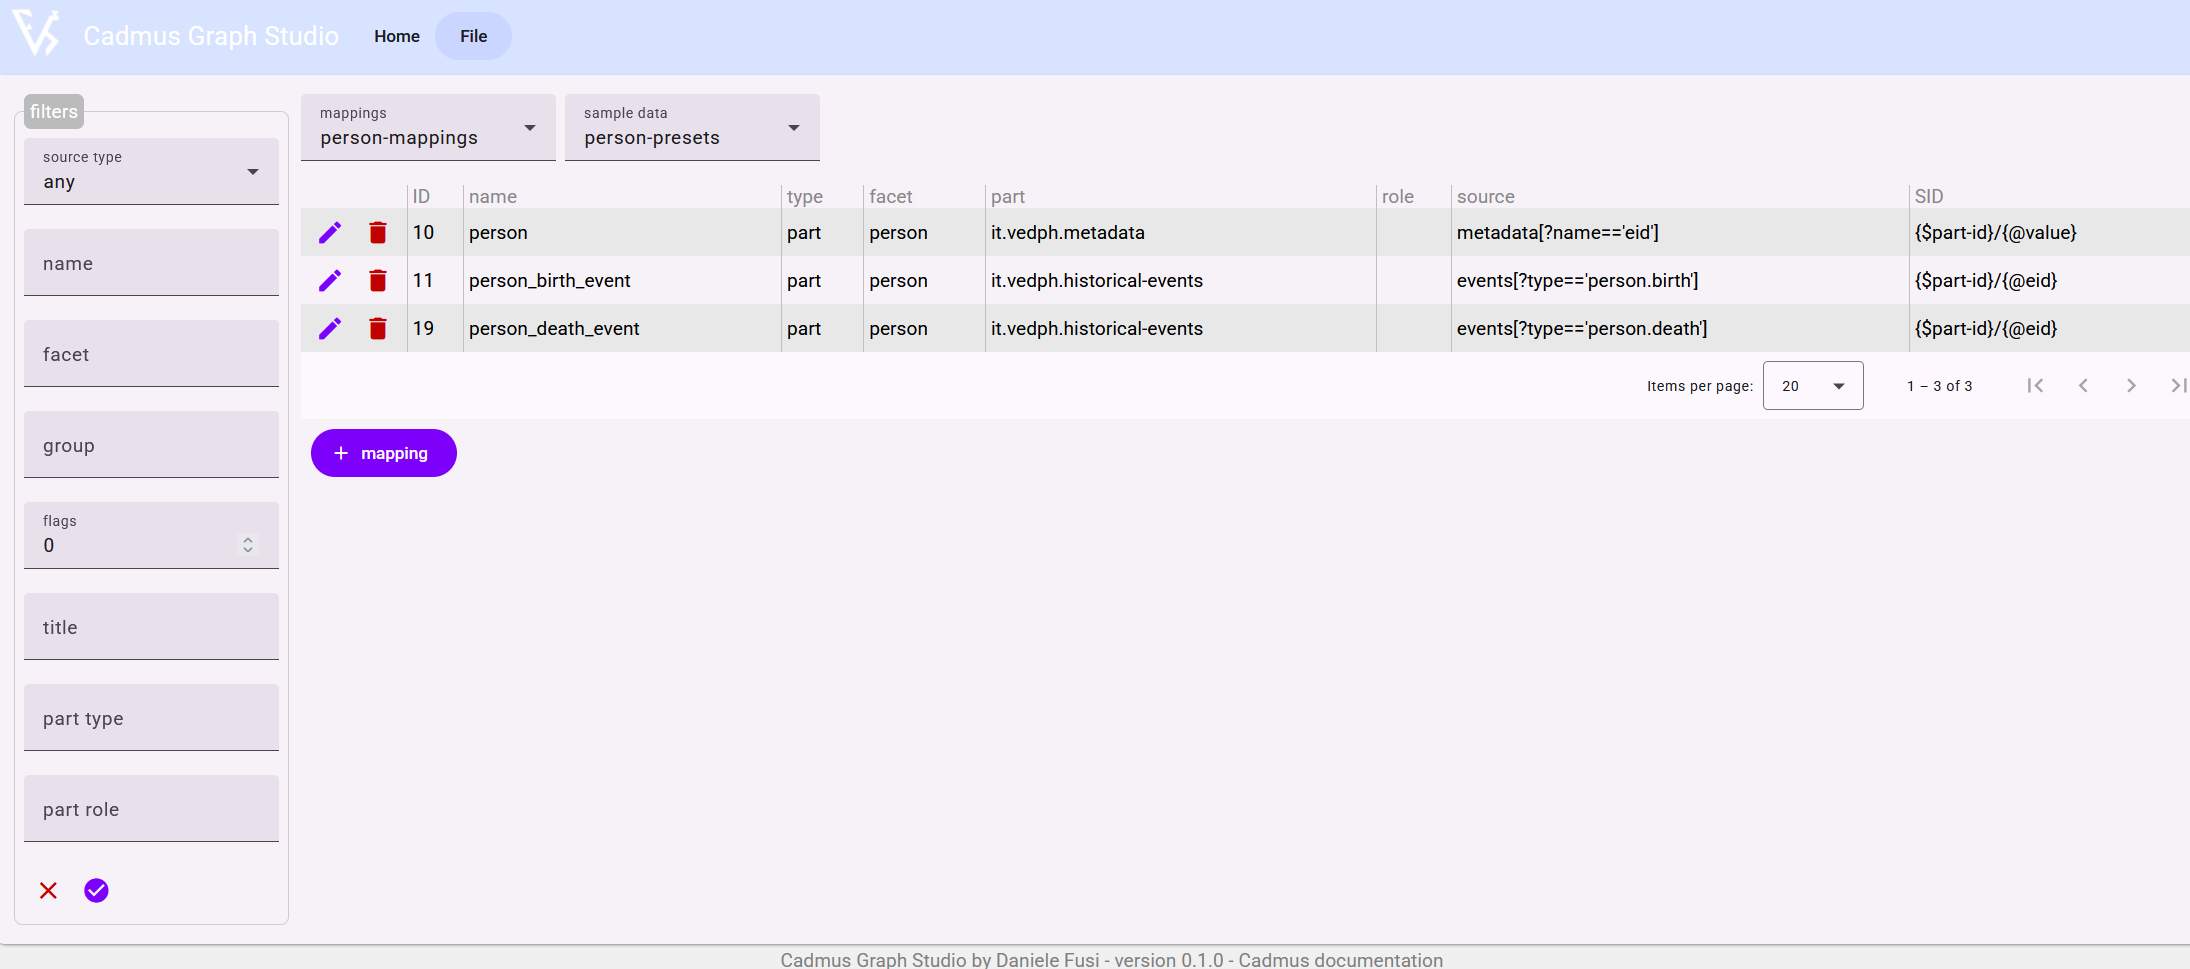2190x969 pixels.
Task: Go to previous page of results
Action: (x=2083, y=385)
